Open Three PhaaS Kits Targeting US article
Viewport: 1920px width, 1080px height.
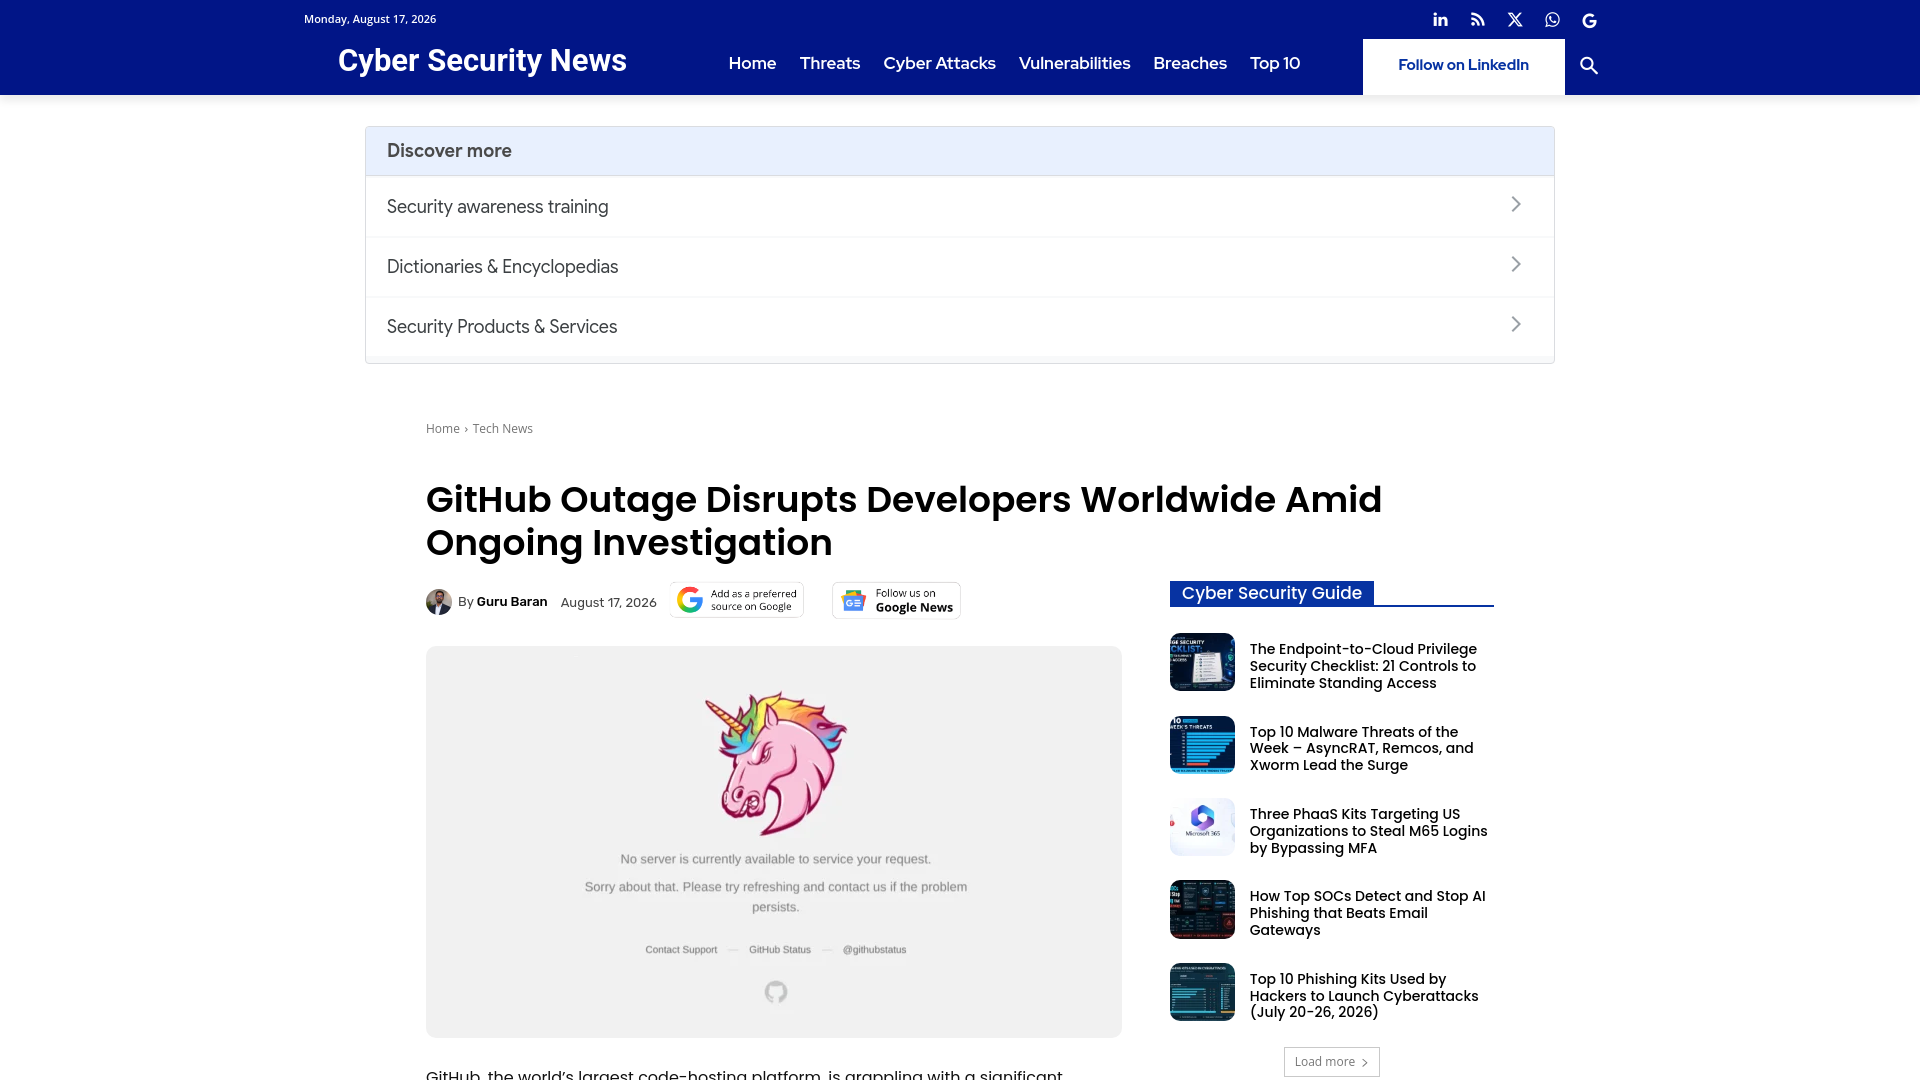coord(1368,831)
